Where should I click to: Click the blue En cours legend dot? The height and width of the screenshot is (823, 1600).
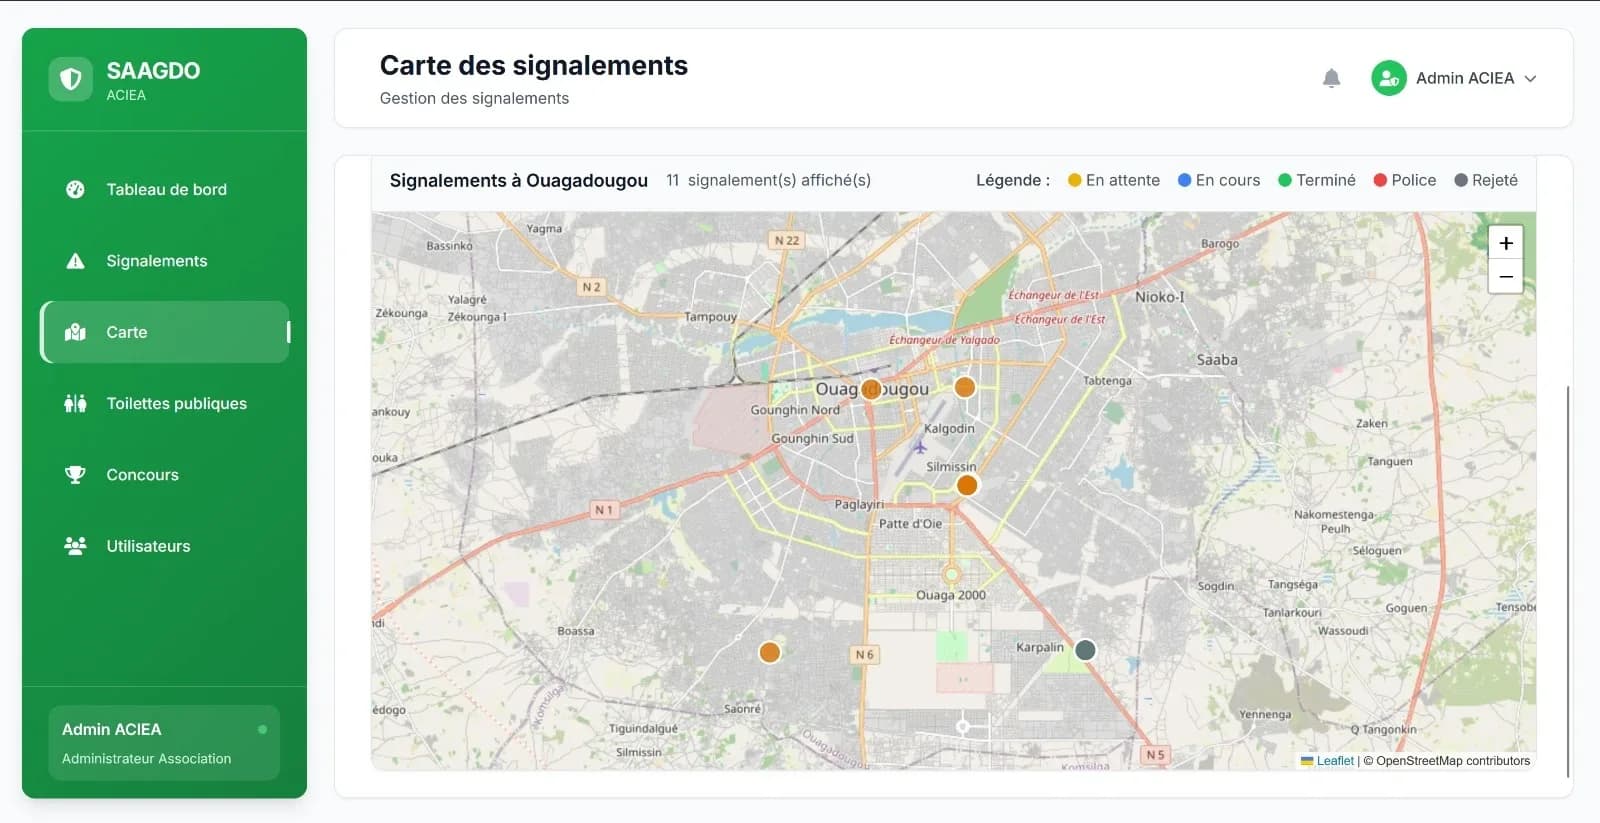pos(1185,180)
